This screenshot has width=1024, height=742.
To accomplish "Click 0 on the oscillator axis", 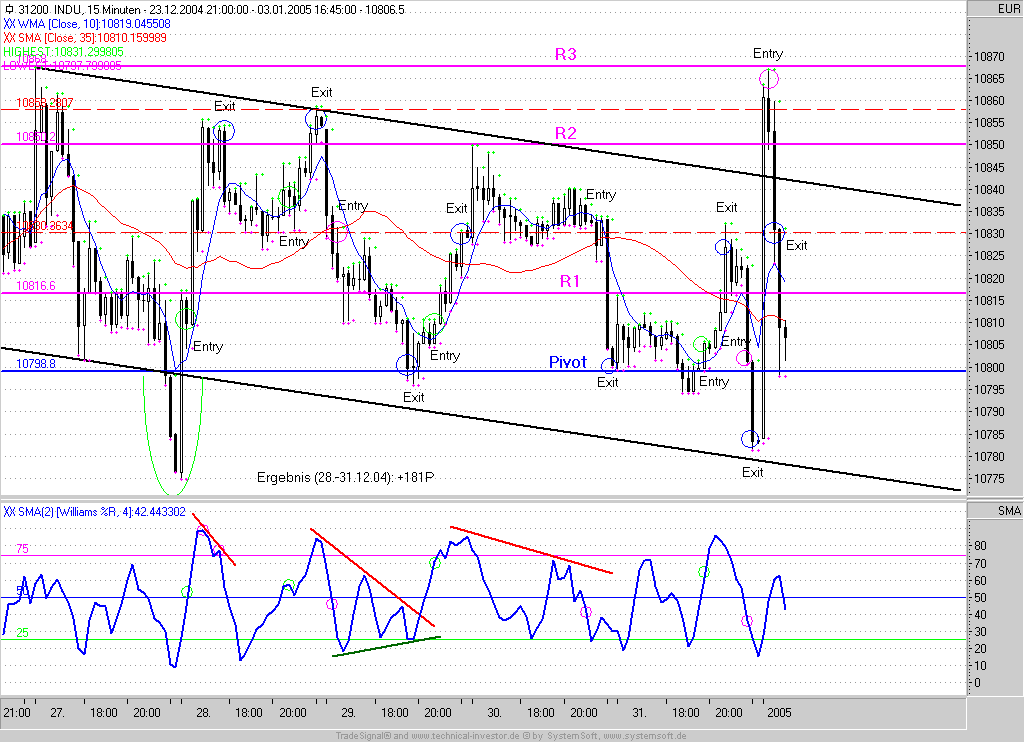I will tap(978, 683).
